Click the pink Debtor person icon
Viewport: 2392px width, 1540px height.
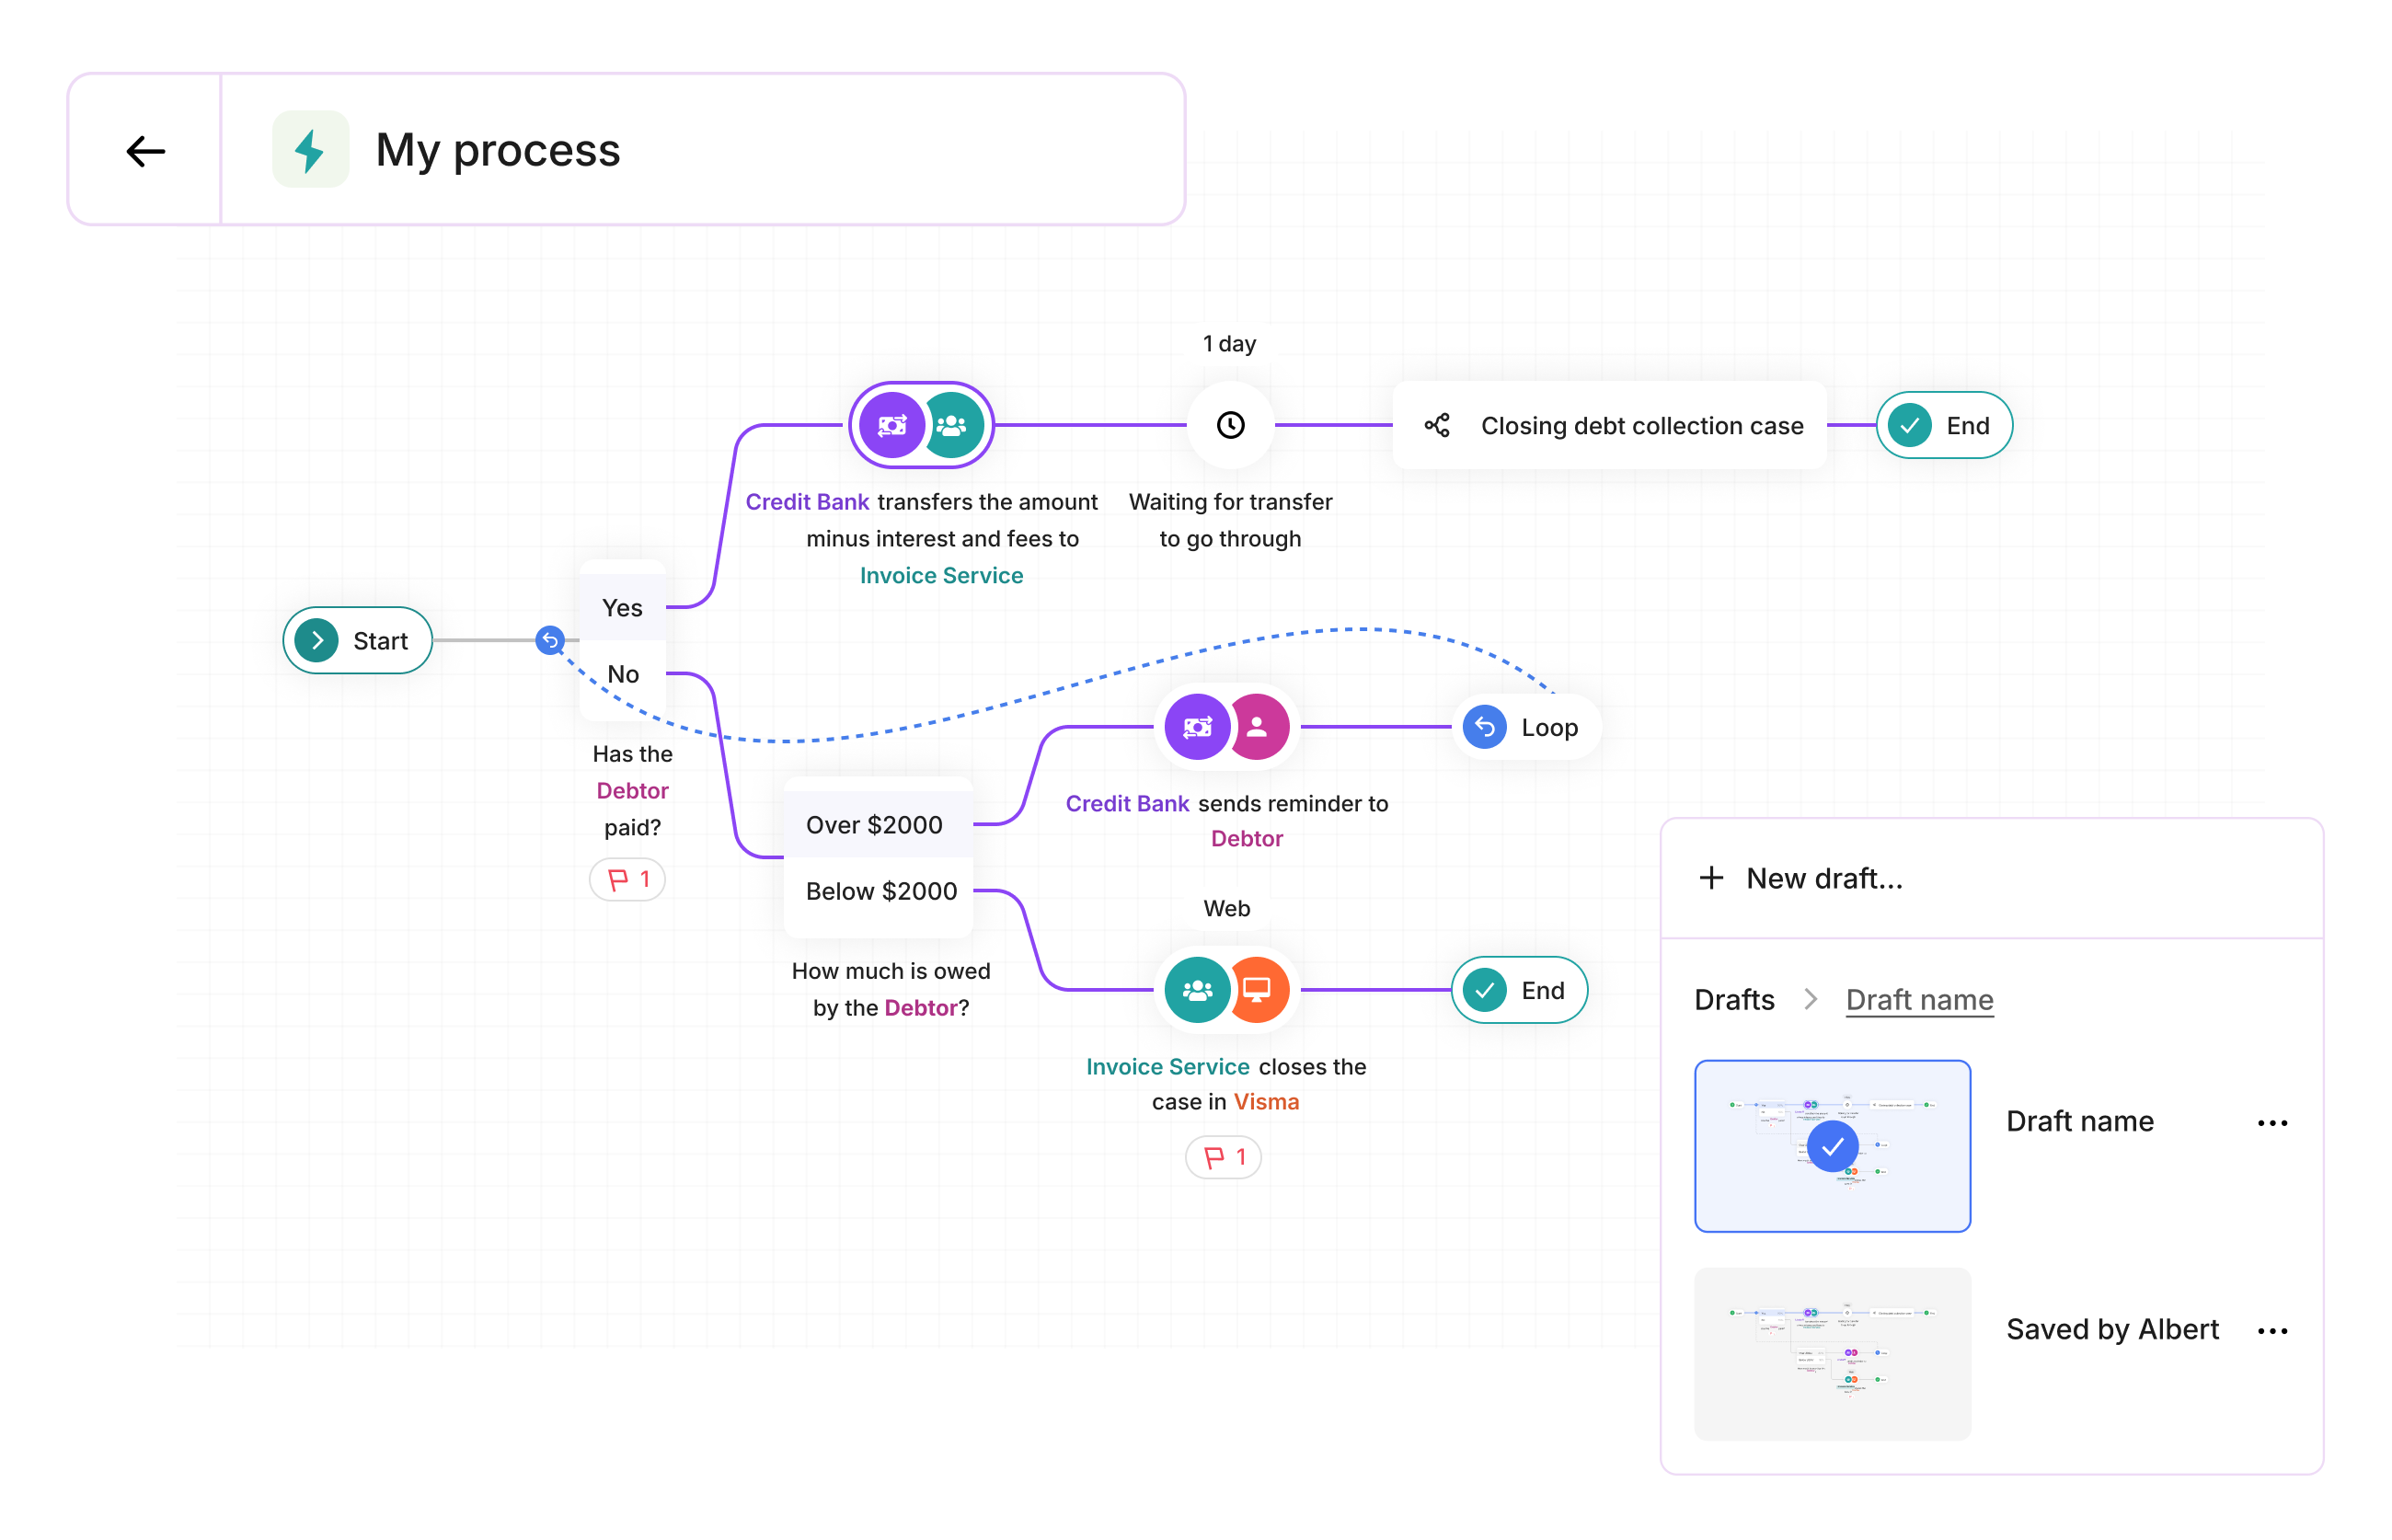coord(1257,727)
